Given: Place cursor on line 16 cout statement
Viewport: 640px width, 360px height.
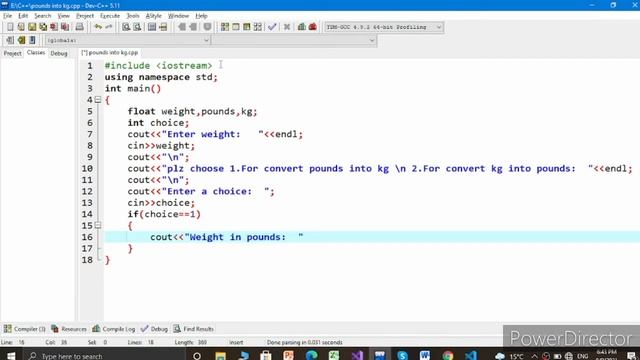Looking at the screenshot, I should tap(227, 237).
